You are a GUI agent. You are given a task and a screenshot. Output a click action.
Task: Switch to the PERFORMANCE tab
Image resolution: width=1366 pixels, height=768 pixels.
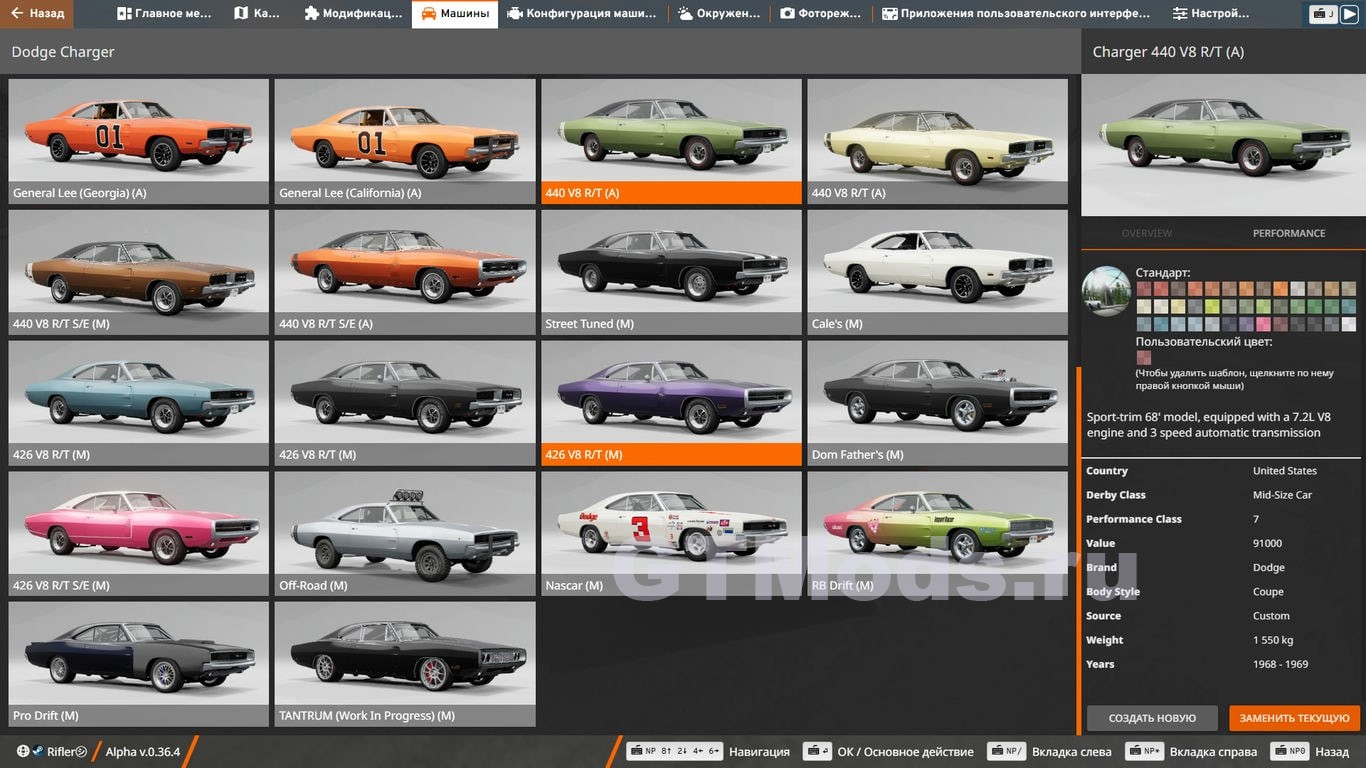1289,233
